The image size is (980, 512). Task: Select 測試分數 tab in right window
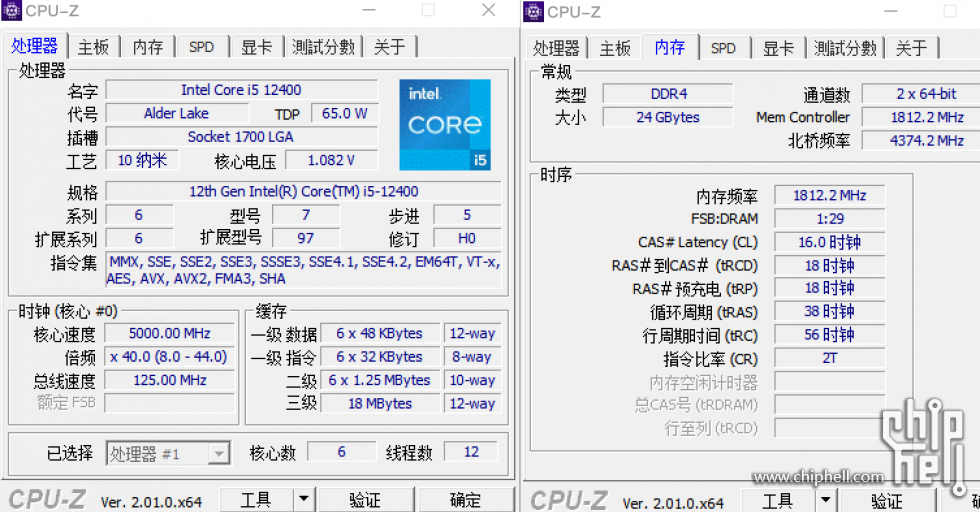coord(845,48)
